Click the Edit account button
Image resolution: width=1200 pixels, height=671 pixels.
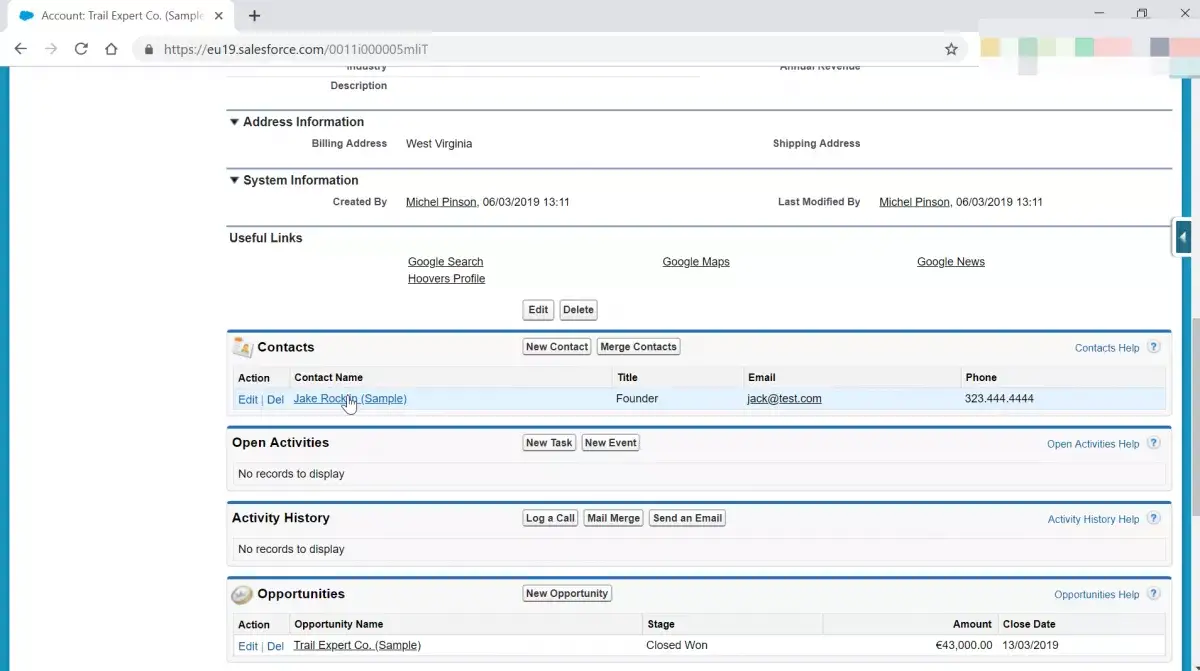538,310
